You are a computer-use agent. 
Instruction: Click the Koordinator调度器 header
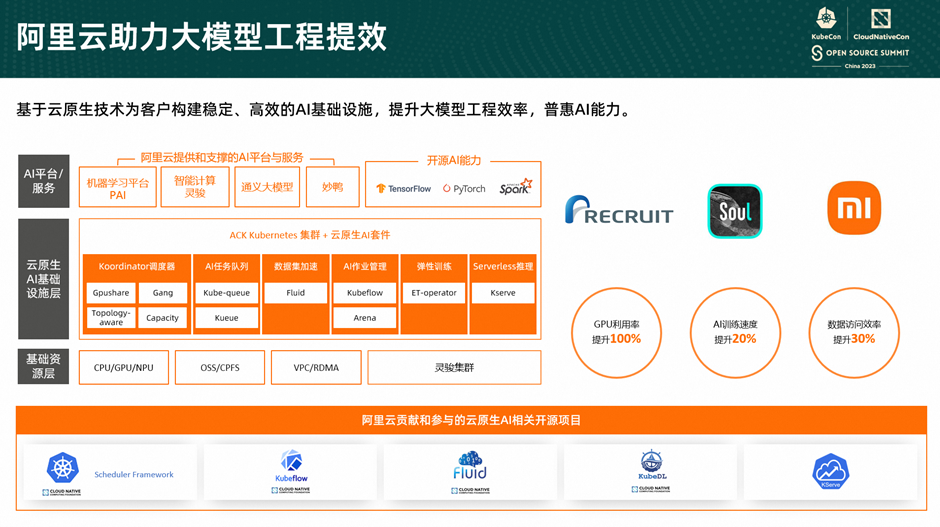(137, 266)
